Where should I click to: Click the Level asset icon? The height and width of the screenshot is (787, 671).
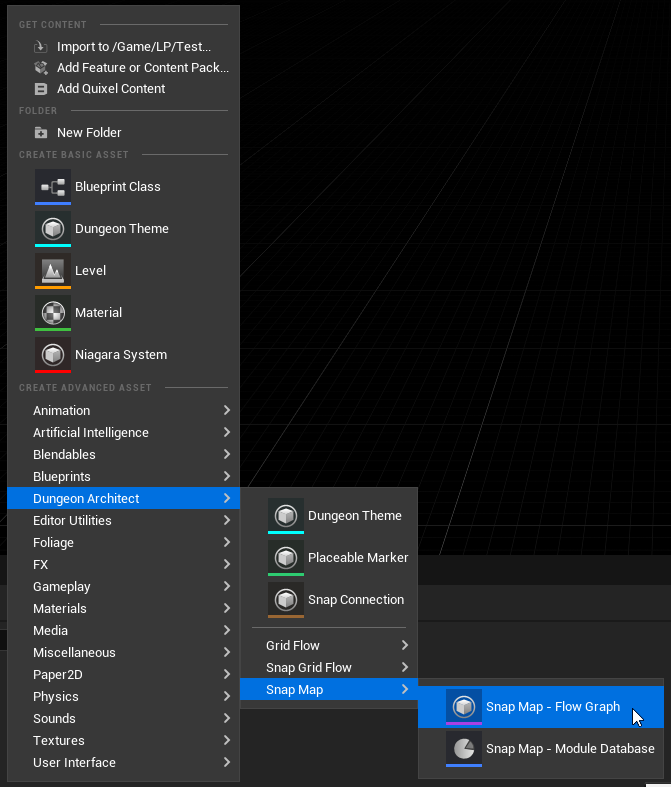53,271
